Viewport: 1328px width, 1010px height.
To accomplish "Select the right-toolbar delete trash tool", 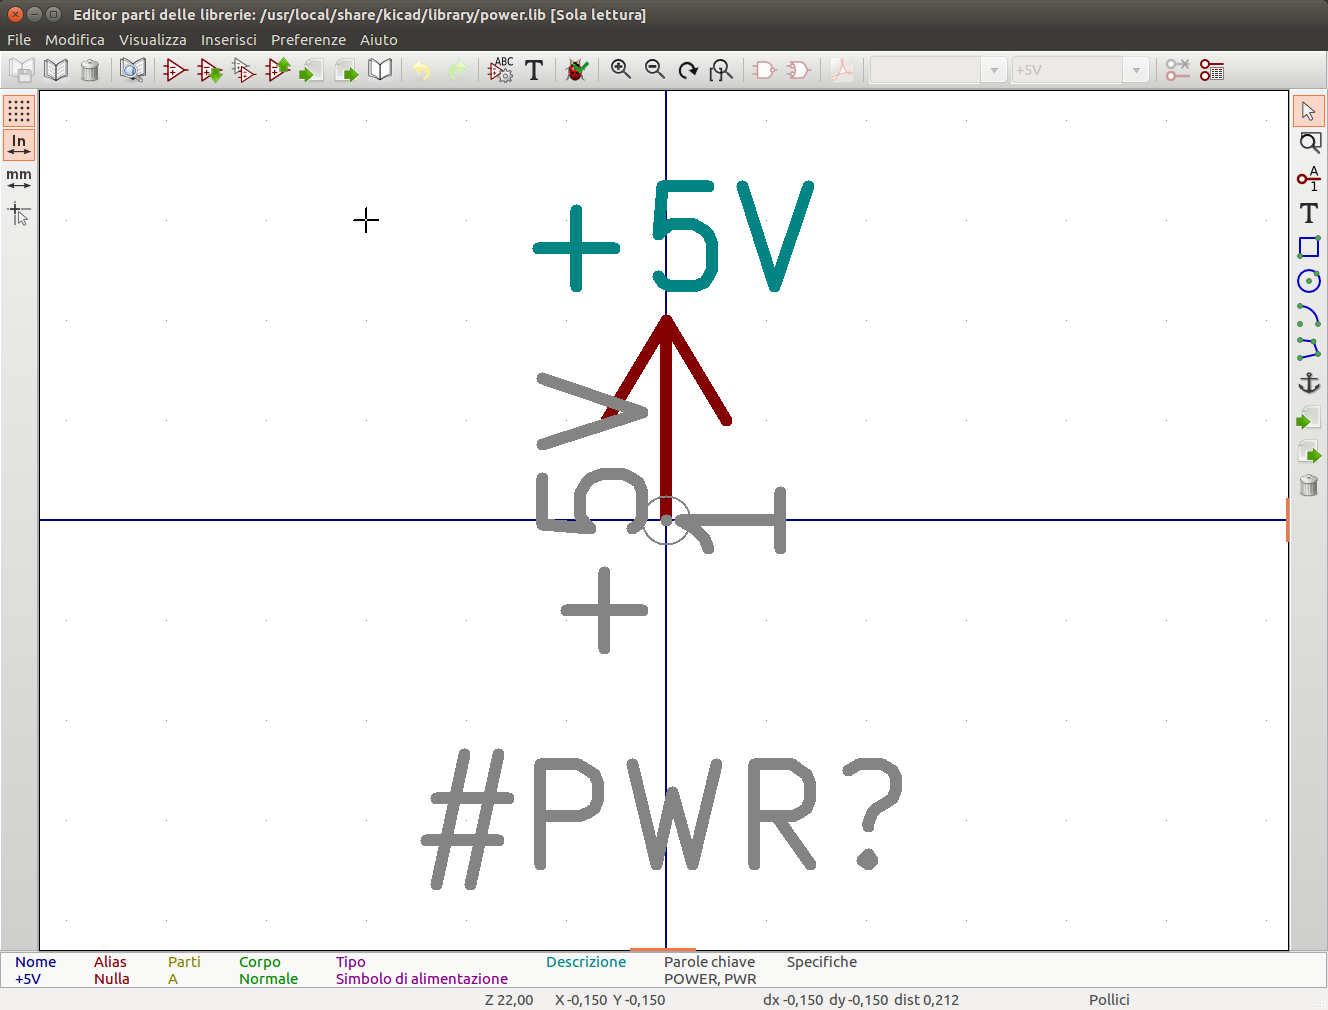I will tap(1308, 486).
